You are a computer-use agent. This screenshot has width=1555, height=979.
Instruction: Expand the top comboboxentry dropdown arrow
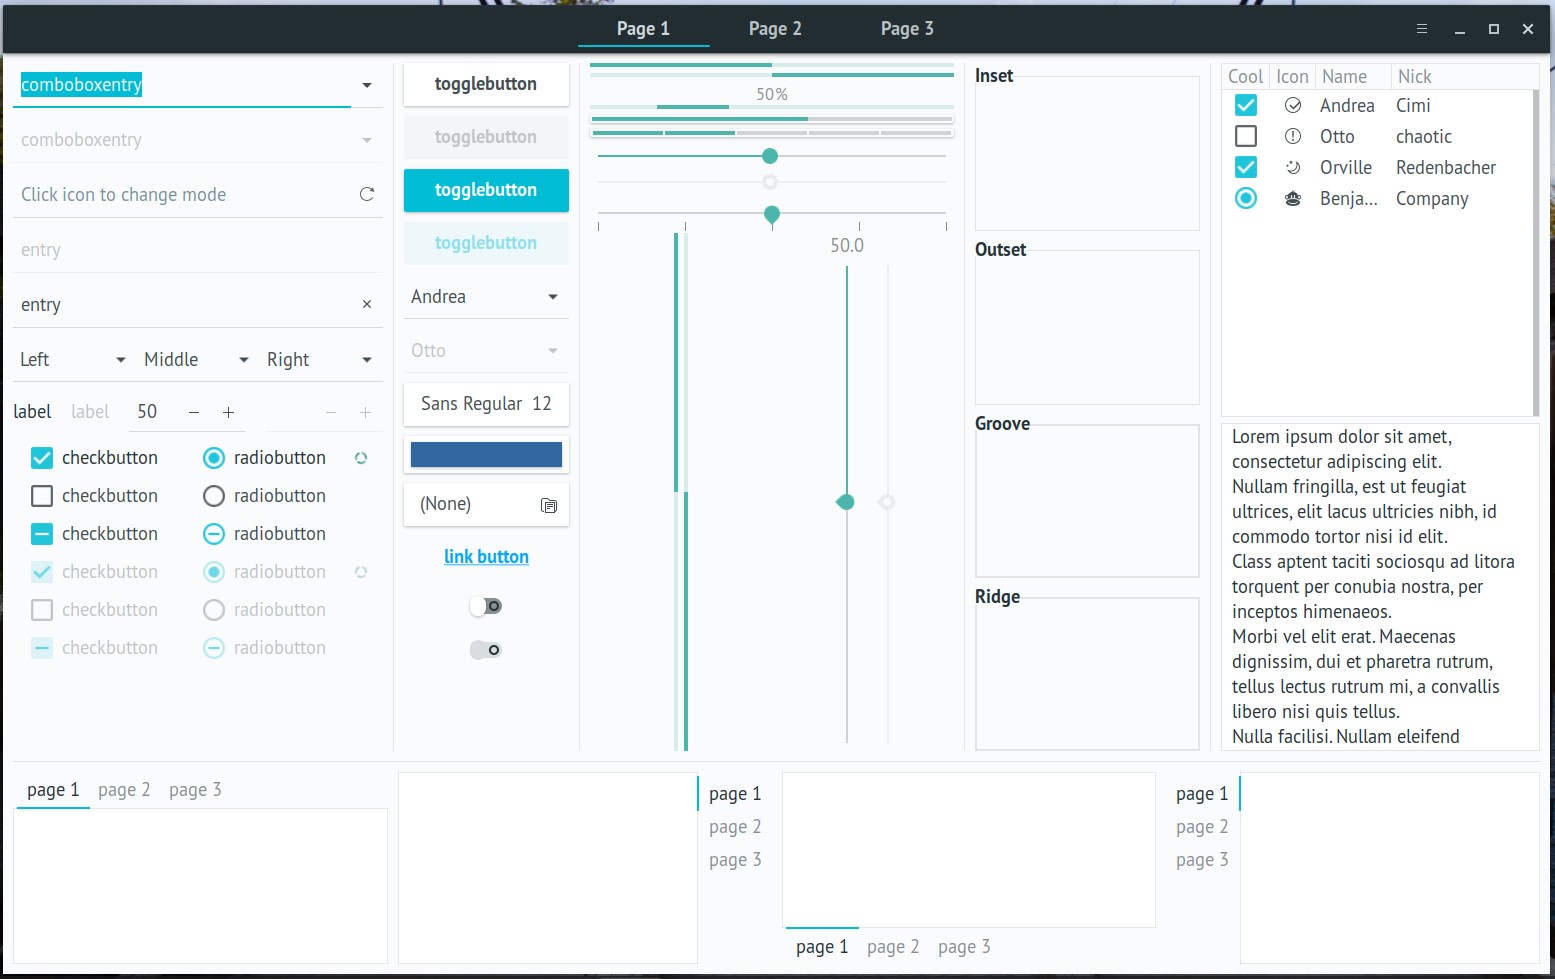[x=367, y=86]
